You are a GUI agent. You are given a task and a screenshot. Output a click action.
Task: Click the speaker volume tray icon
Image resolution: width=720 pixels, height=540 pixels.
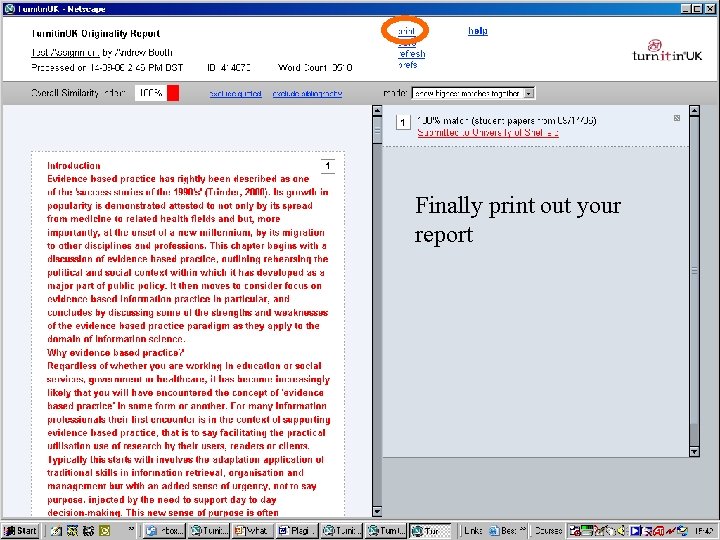pos(622,531)
